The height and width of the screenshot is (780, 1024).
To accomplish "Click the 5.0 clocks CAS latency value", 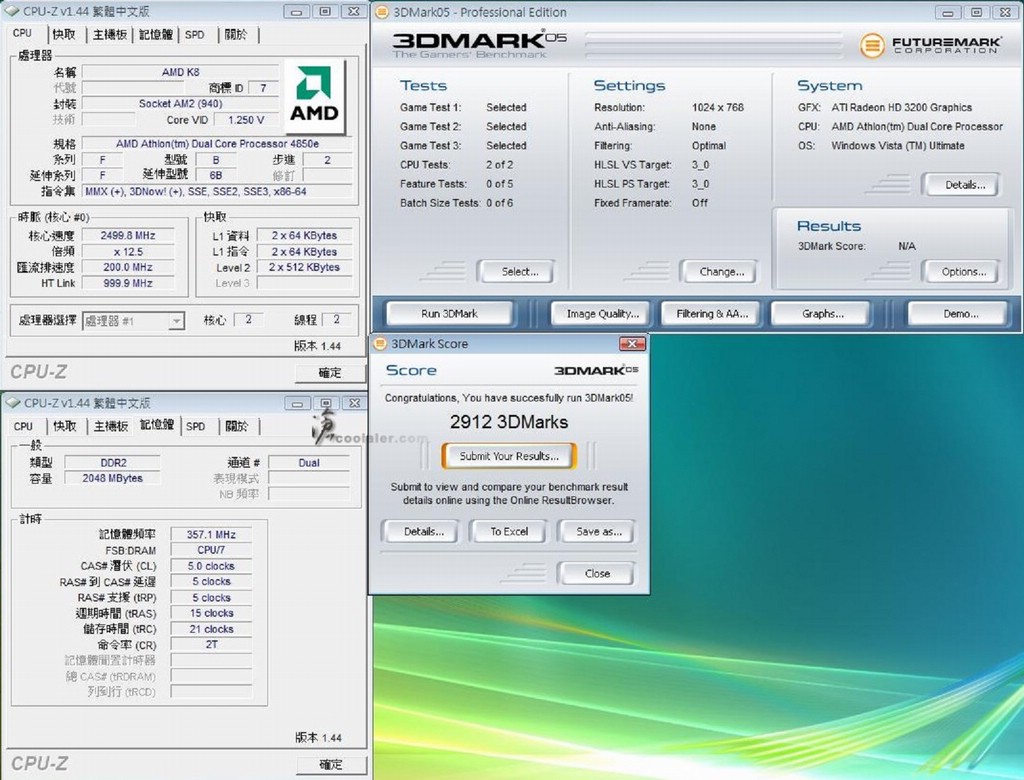I will coord(211,566).
